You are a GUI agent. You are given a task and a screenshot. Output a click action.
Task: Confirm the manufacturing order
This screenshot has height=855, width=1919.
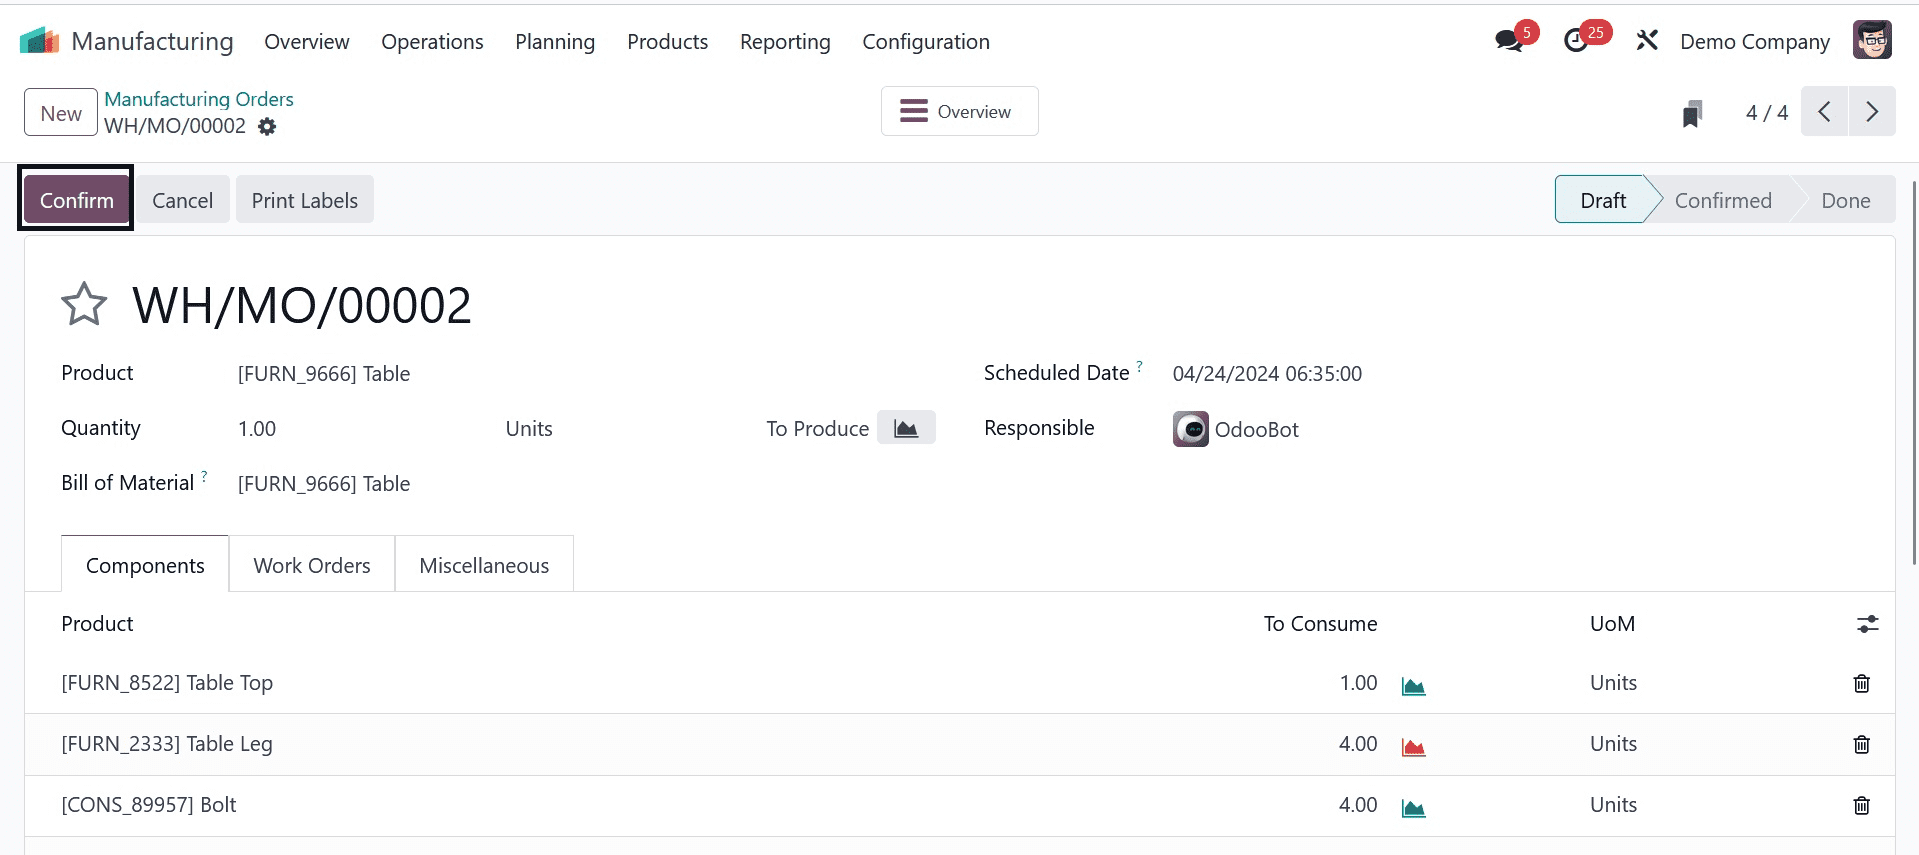click(76, 200)
